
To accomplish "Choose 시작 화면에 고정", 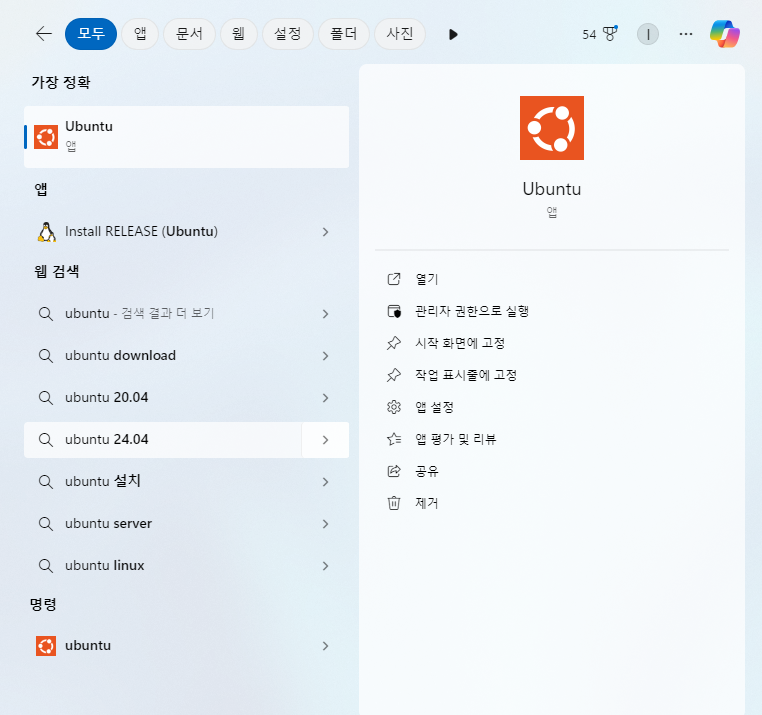I will coord(460,343).
